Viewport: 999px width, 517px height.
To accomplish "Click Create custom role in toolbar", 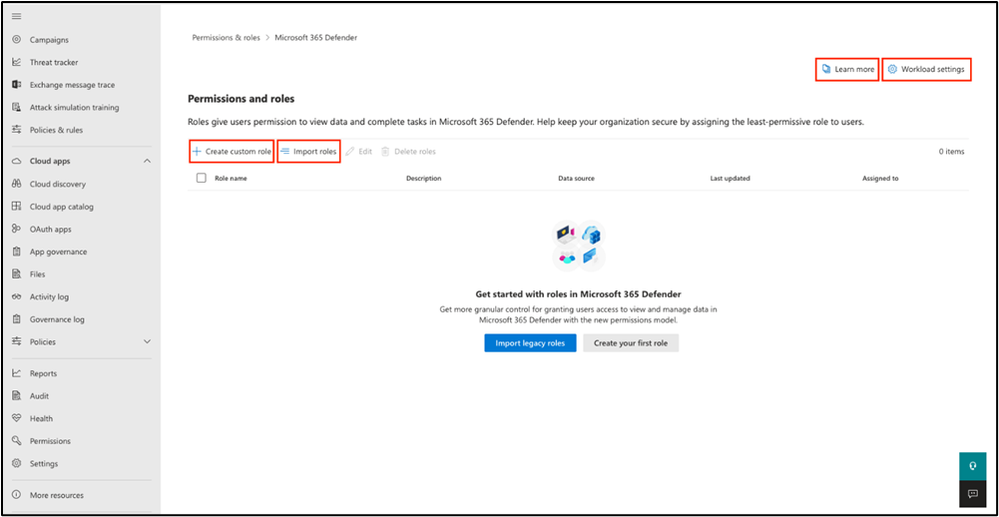I will point(232,152).
